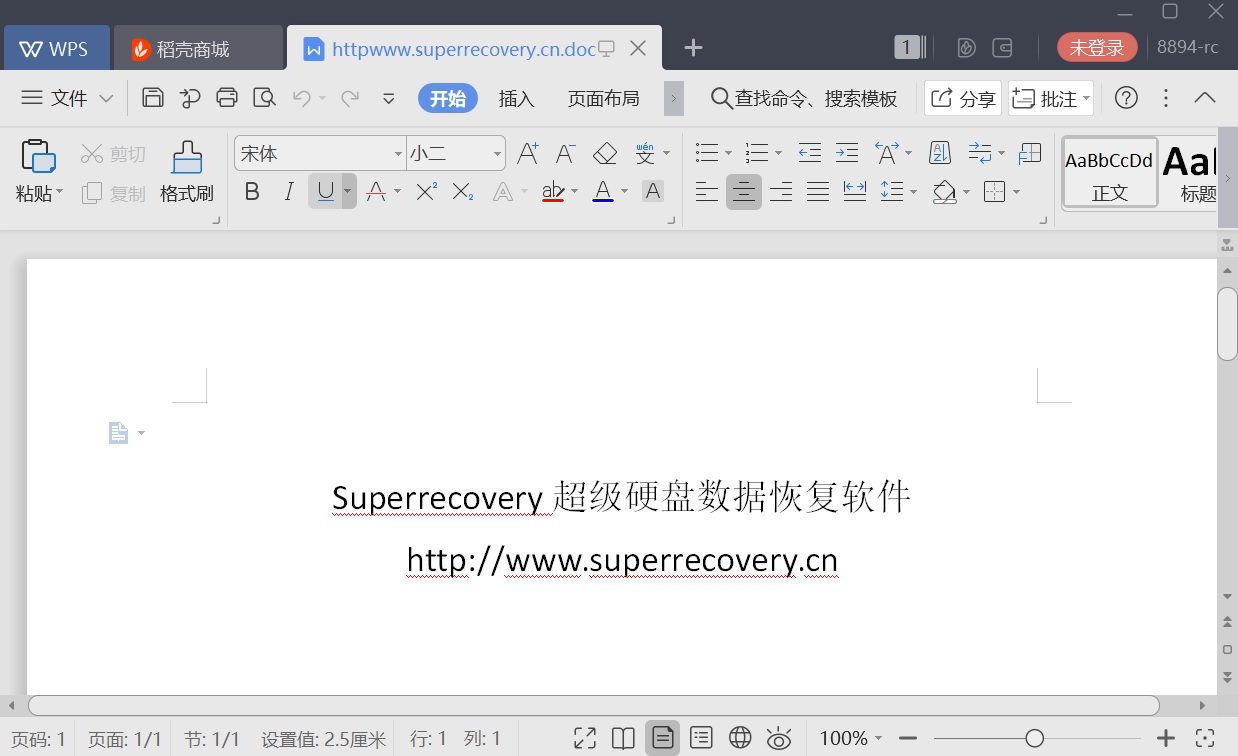
Task: Click the 批注 comment button
Action: pyautogui.click(x=1051, y=98)
